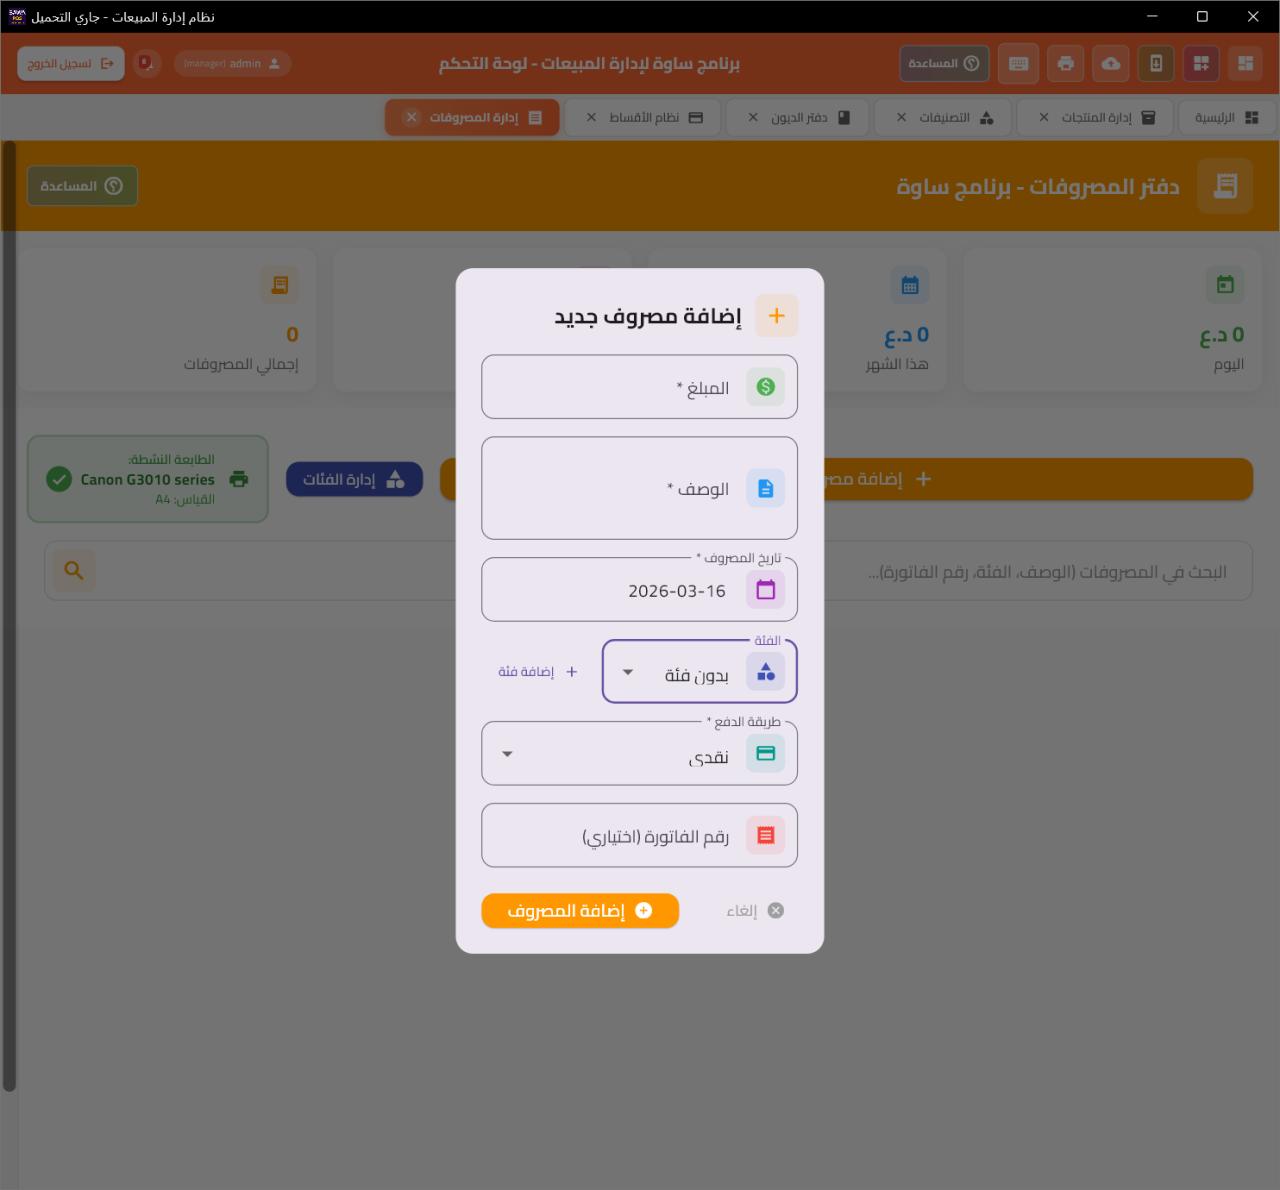This screenshot has width=1280, height=1190.
Task: Click the expense date field 2026-03-16
Action: tap(639, 590)
